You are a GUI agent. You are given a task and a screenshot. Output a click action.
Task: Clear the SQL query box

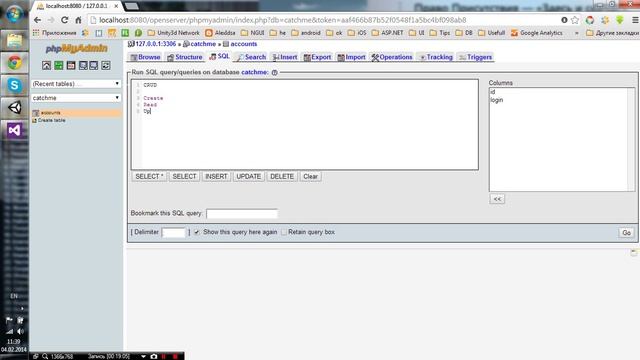pyautogui.click(x=310, y=176)
